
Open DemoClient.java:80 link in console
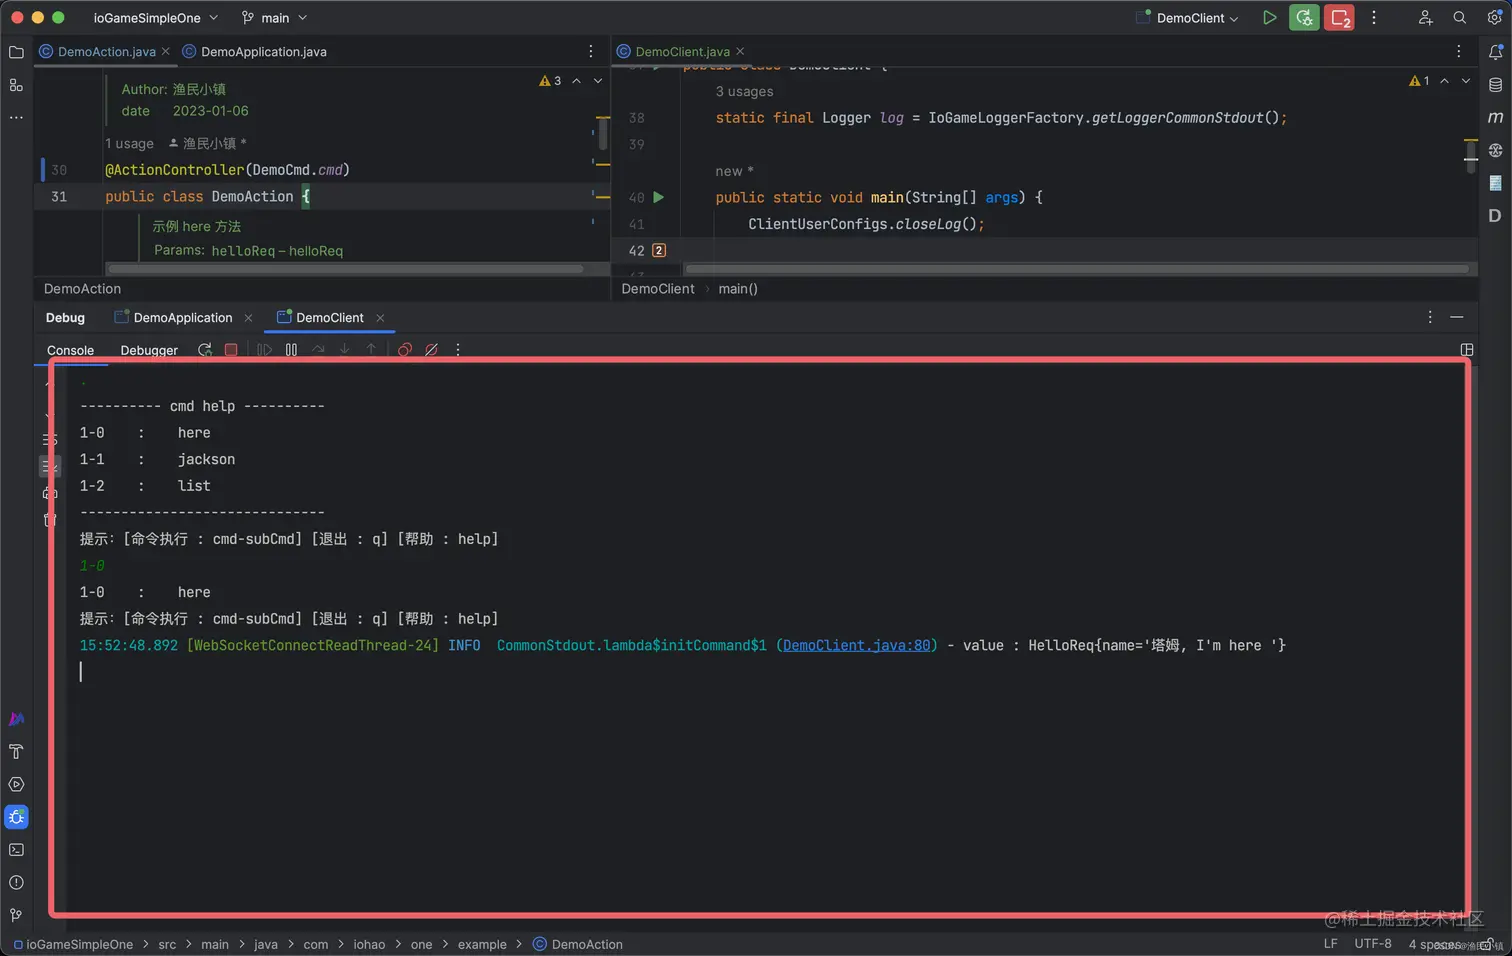coord(856,645)
